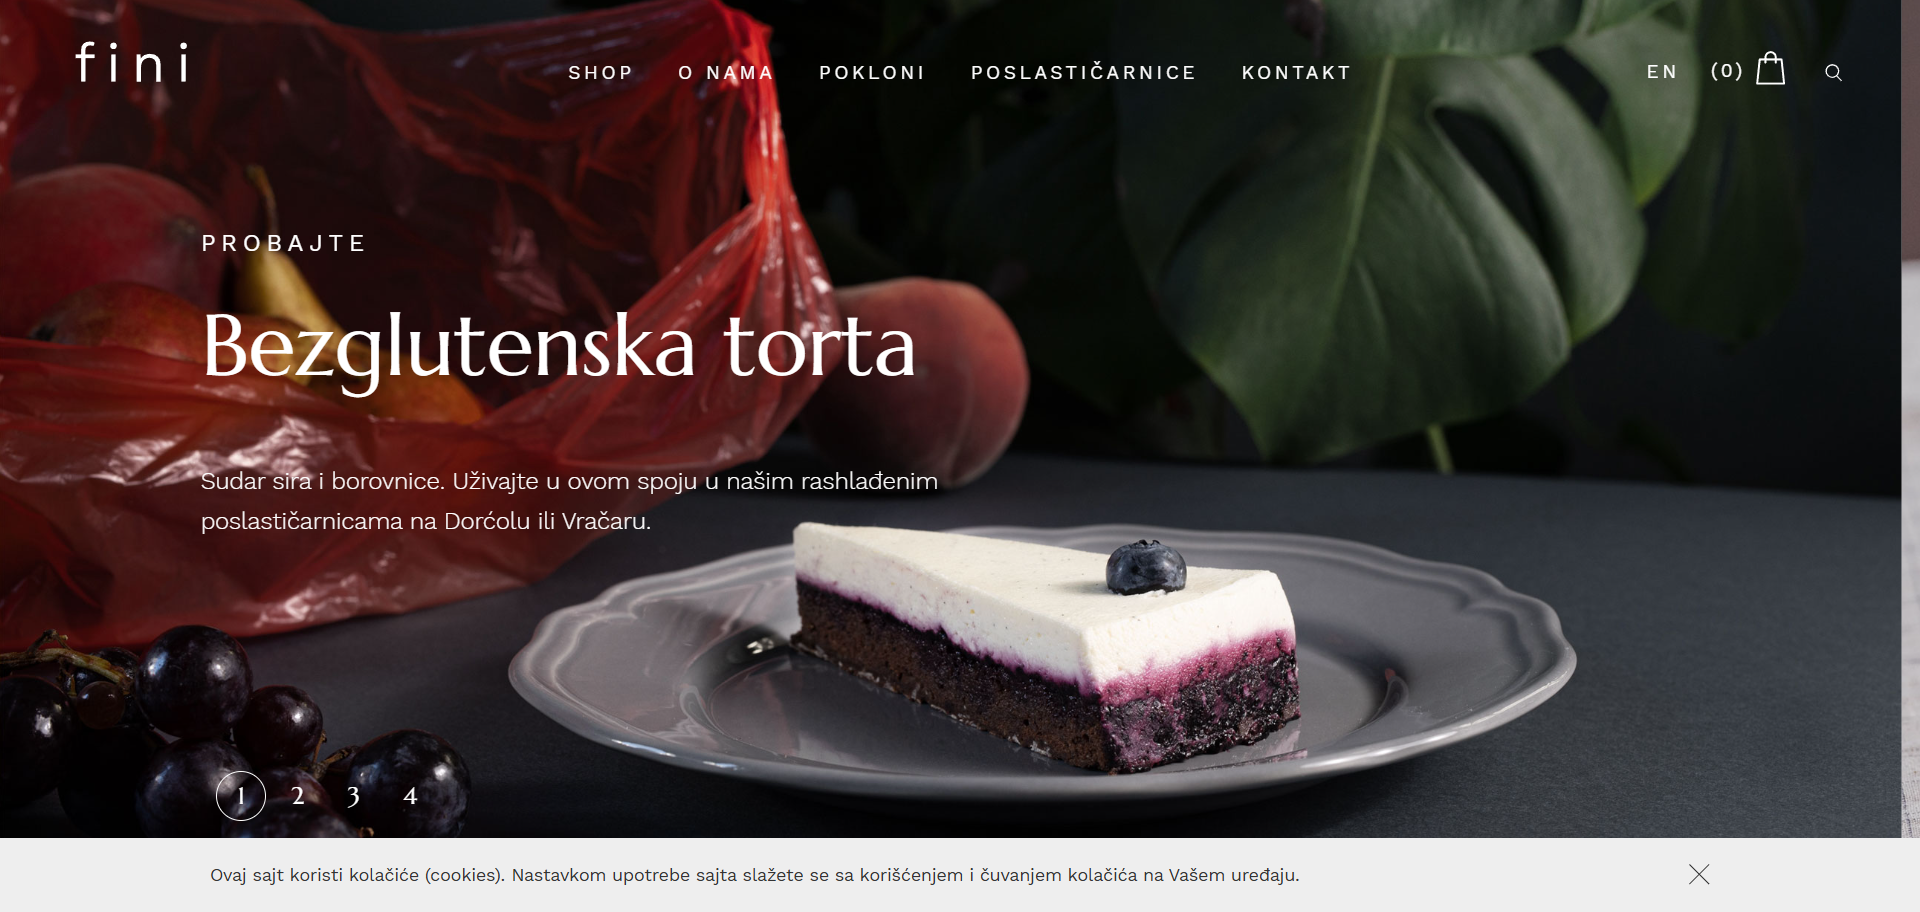Close the cookie notice with X
Image resolution: width=1920 pixels, height=912 pixels.
coord(1699,874)
